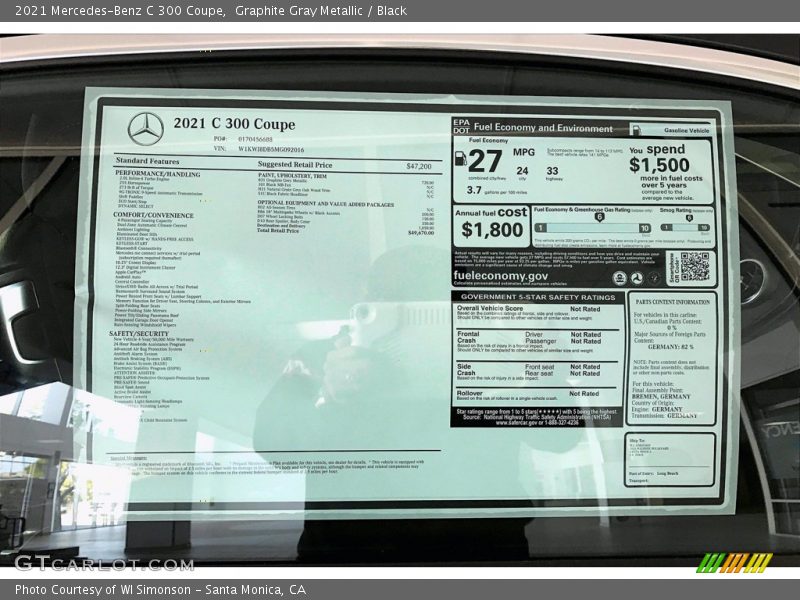This screenshot has height=600, width=800.
Task: Click the "Total Retail Price" line
Action: pos(345,232)
